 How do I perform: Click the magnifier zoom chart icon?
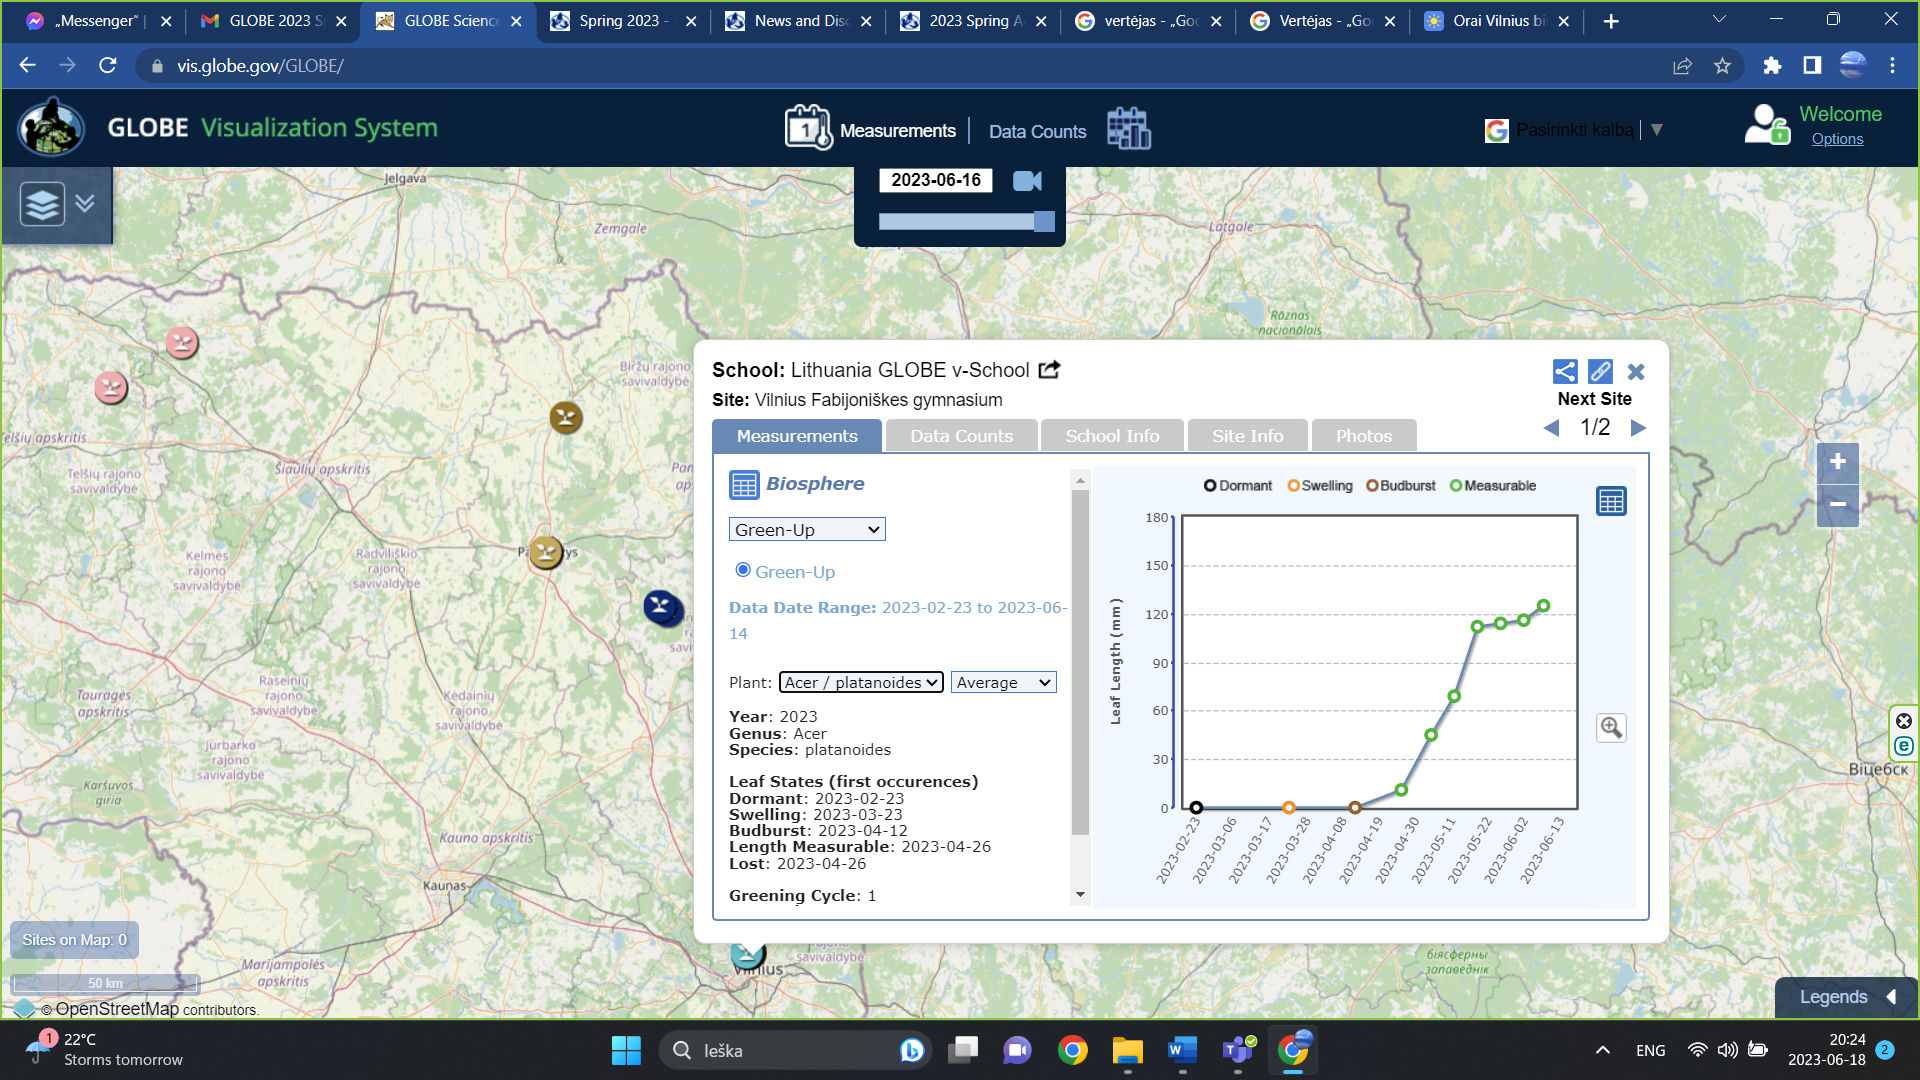(x=1611, y=727)
